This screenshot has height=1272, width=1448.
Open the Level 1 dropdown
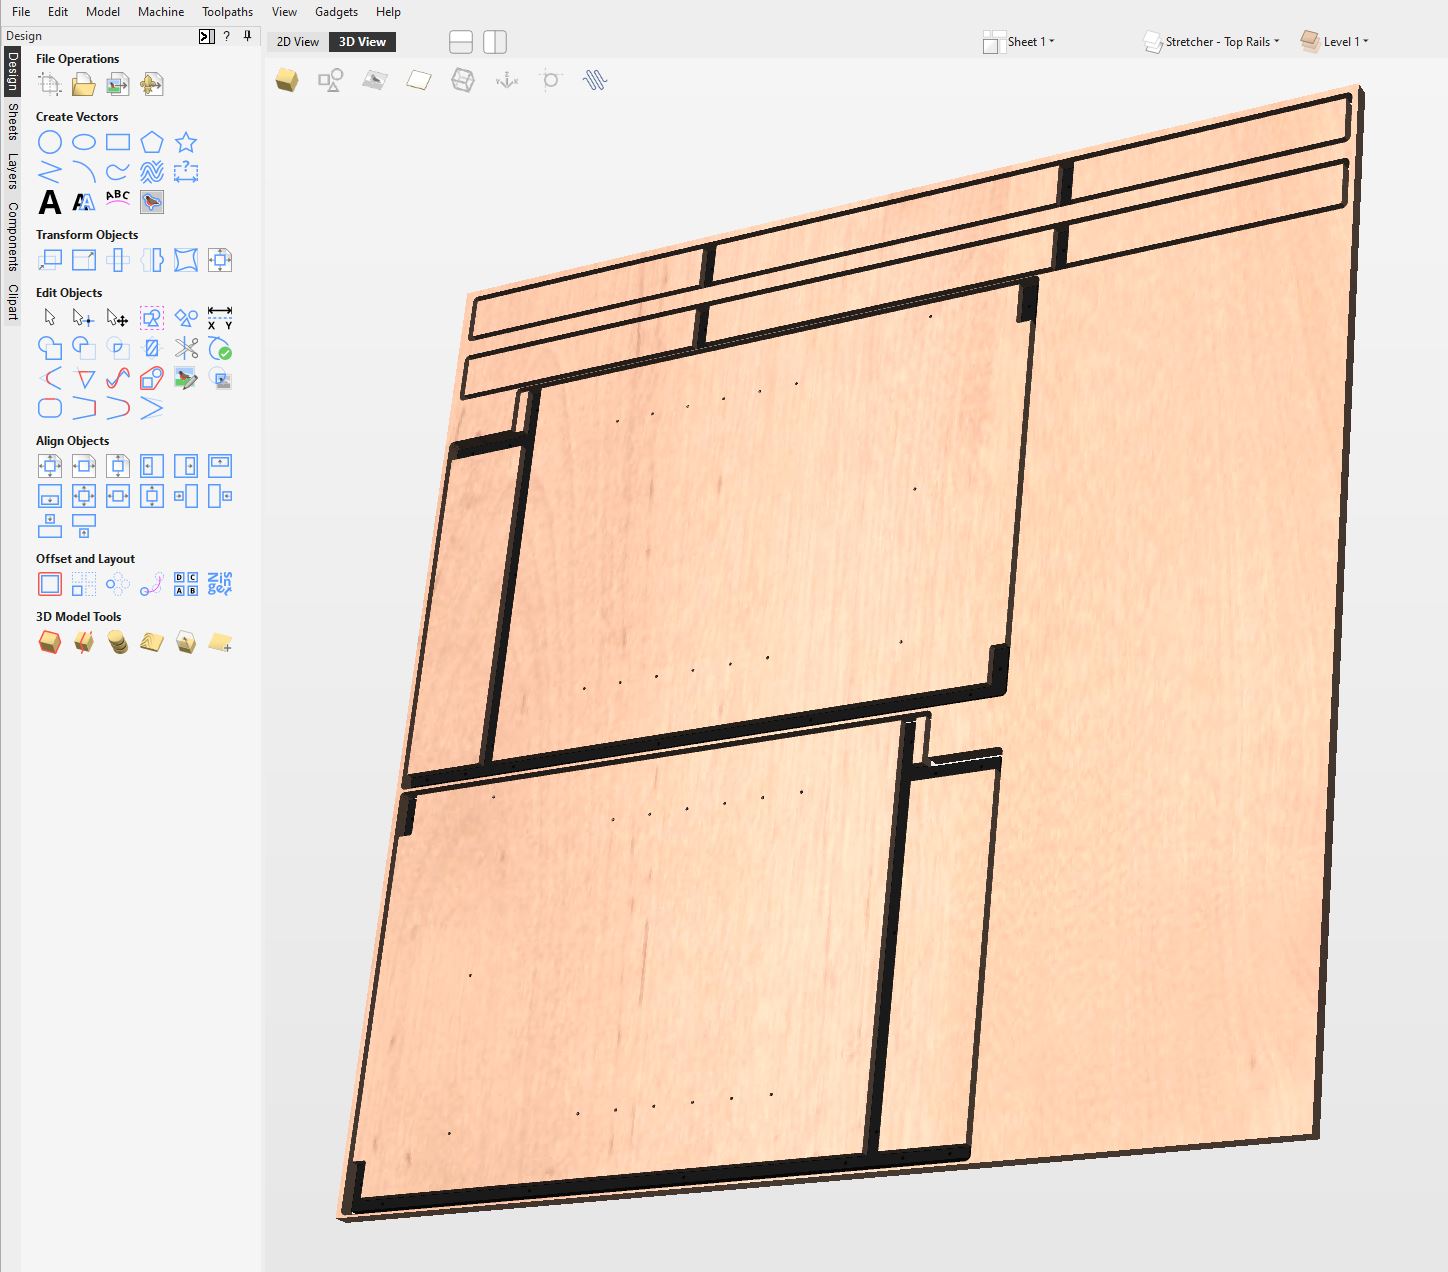(x=1334, y=42)
